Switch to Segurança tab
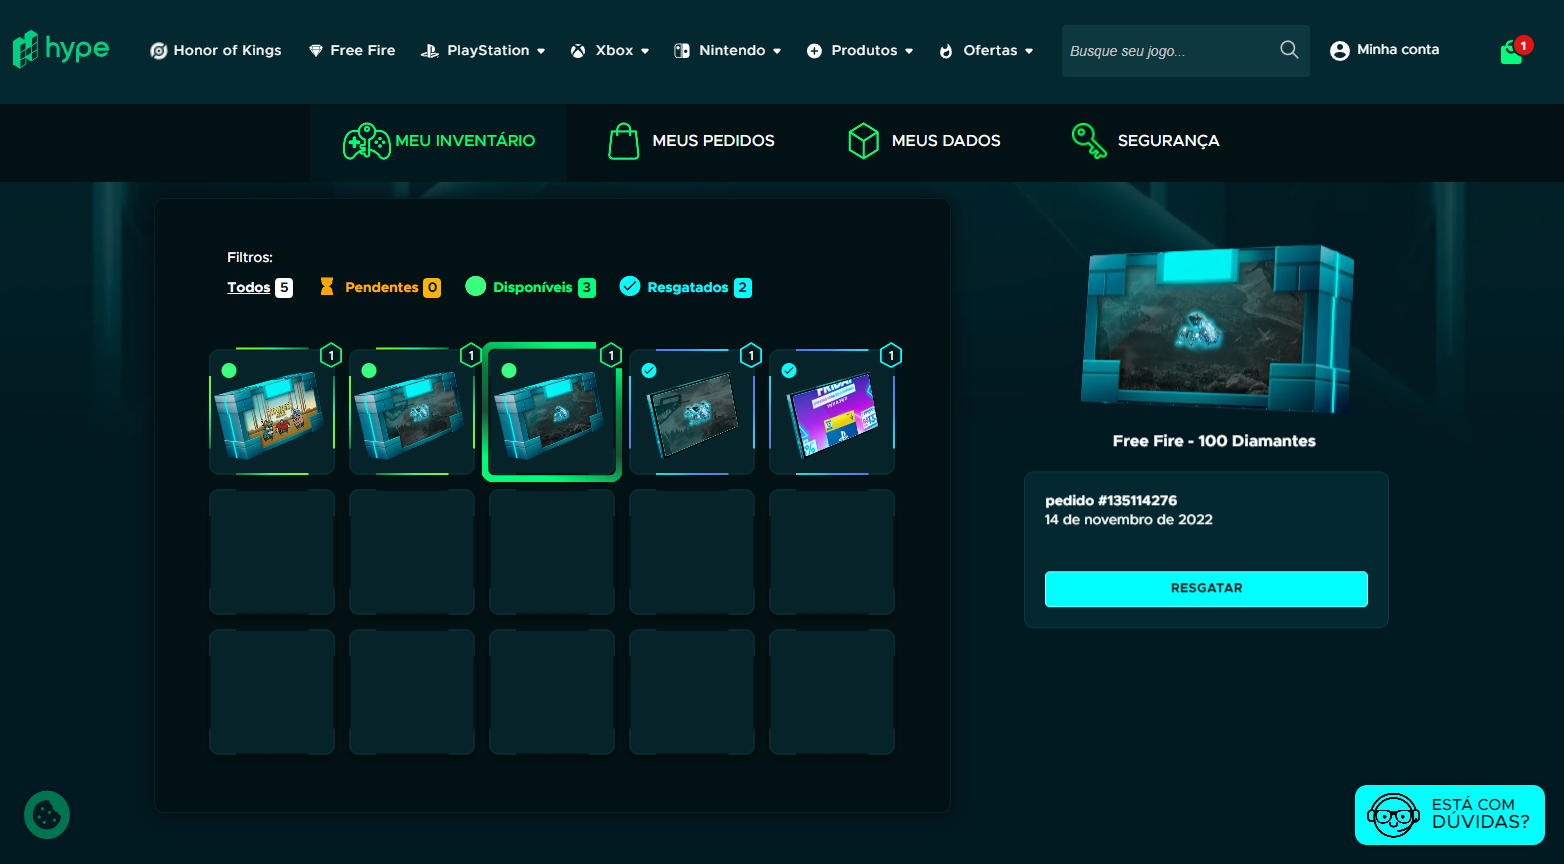 [x=1145, y=141]
